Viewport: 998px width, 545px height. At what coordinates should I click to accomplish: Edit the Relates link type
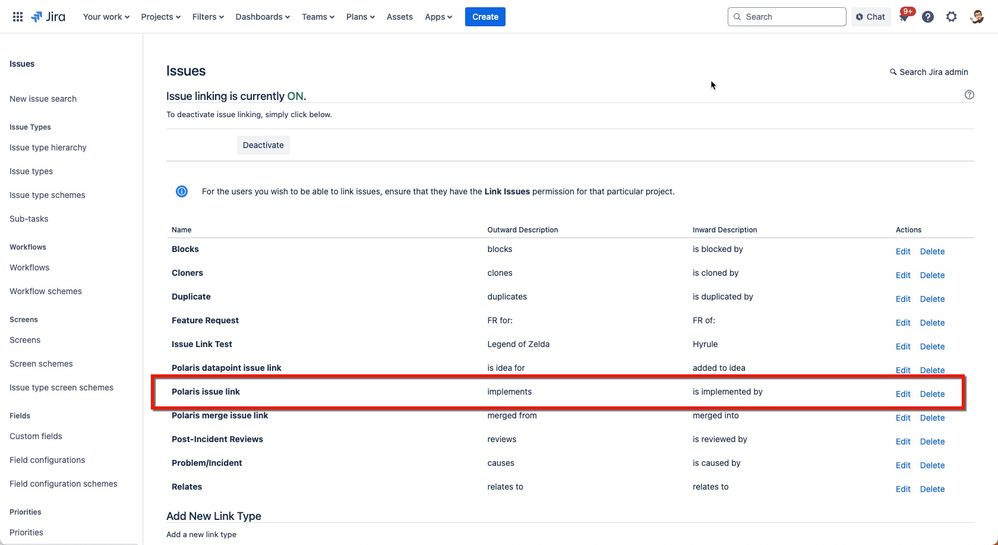(x=903, y=489)
